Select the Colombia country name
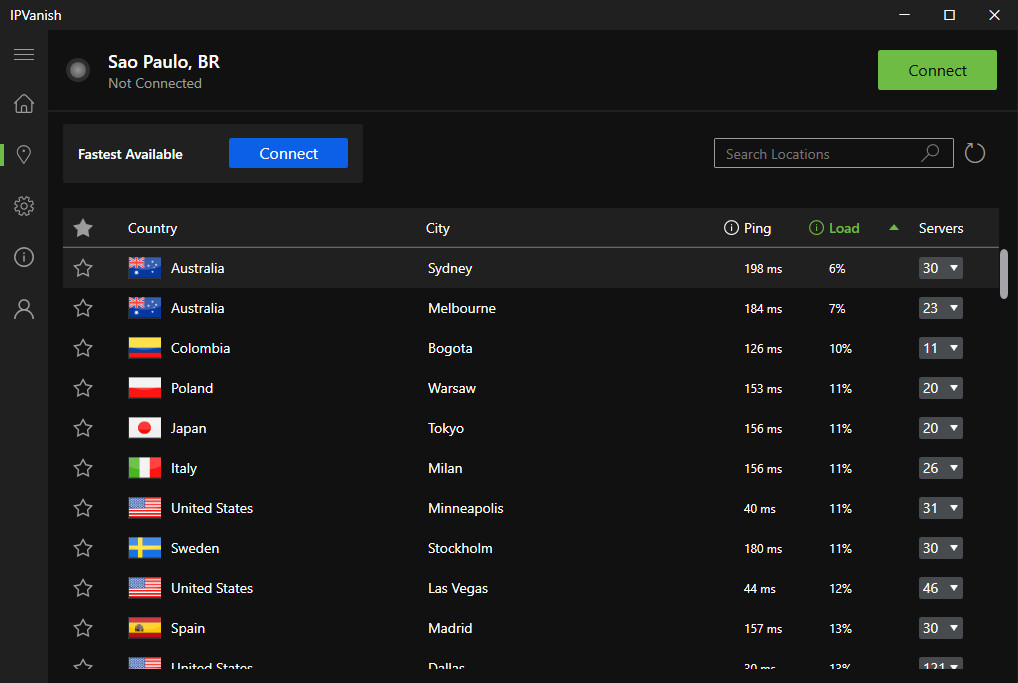This screenshot has height=683, width=1018. click(x=201, y=349)
